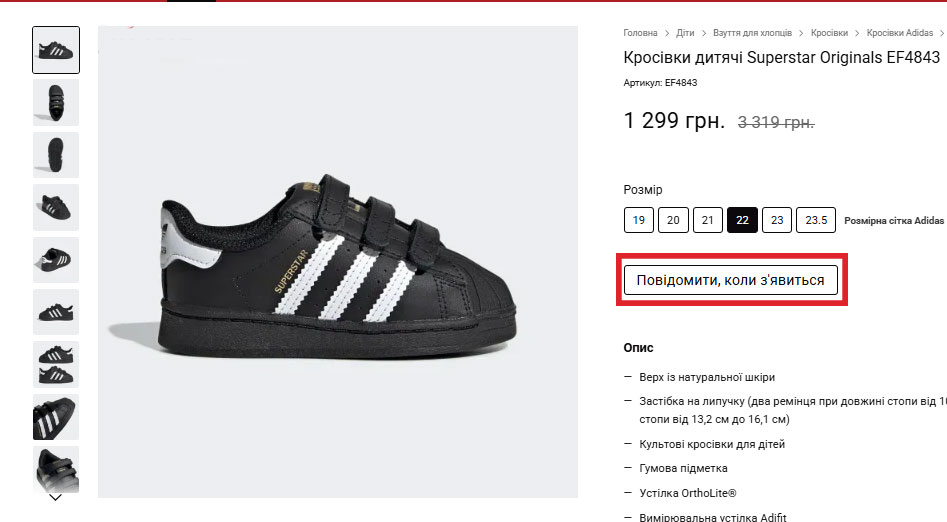View the thumbnail showing two stacked shoes
947x522 pixels.
click(x=56, y=365)
